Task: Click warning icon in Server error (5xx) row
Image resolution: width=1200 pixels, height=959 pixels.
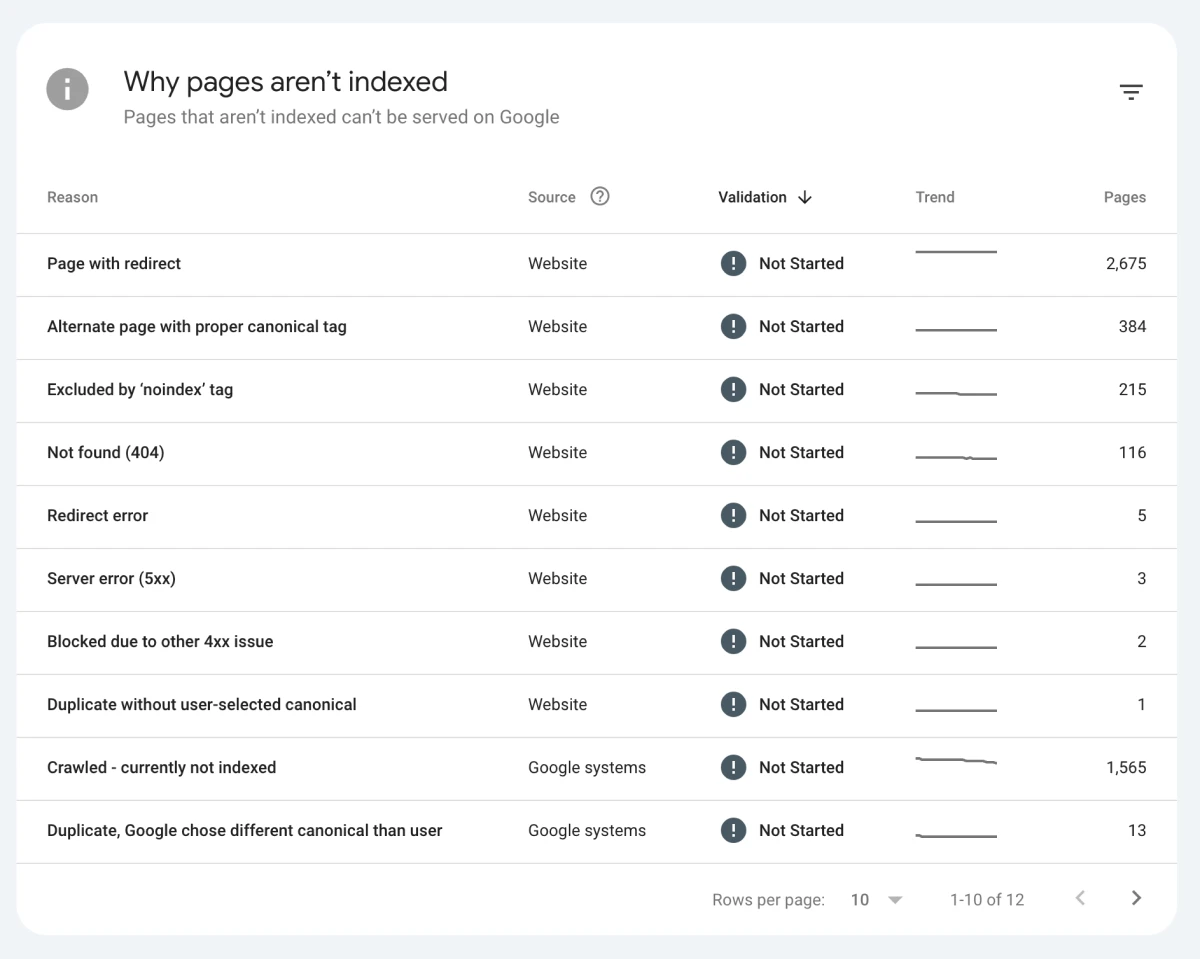Action: [733, 578]
